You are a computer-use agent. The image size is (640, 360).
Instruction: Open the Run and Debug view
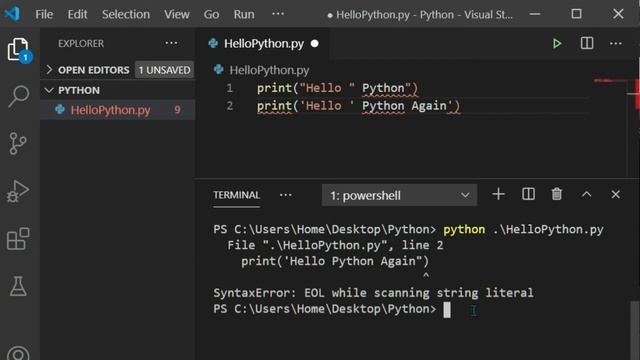tap(18, 191)
